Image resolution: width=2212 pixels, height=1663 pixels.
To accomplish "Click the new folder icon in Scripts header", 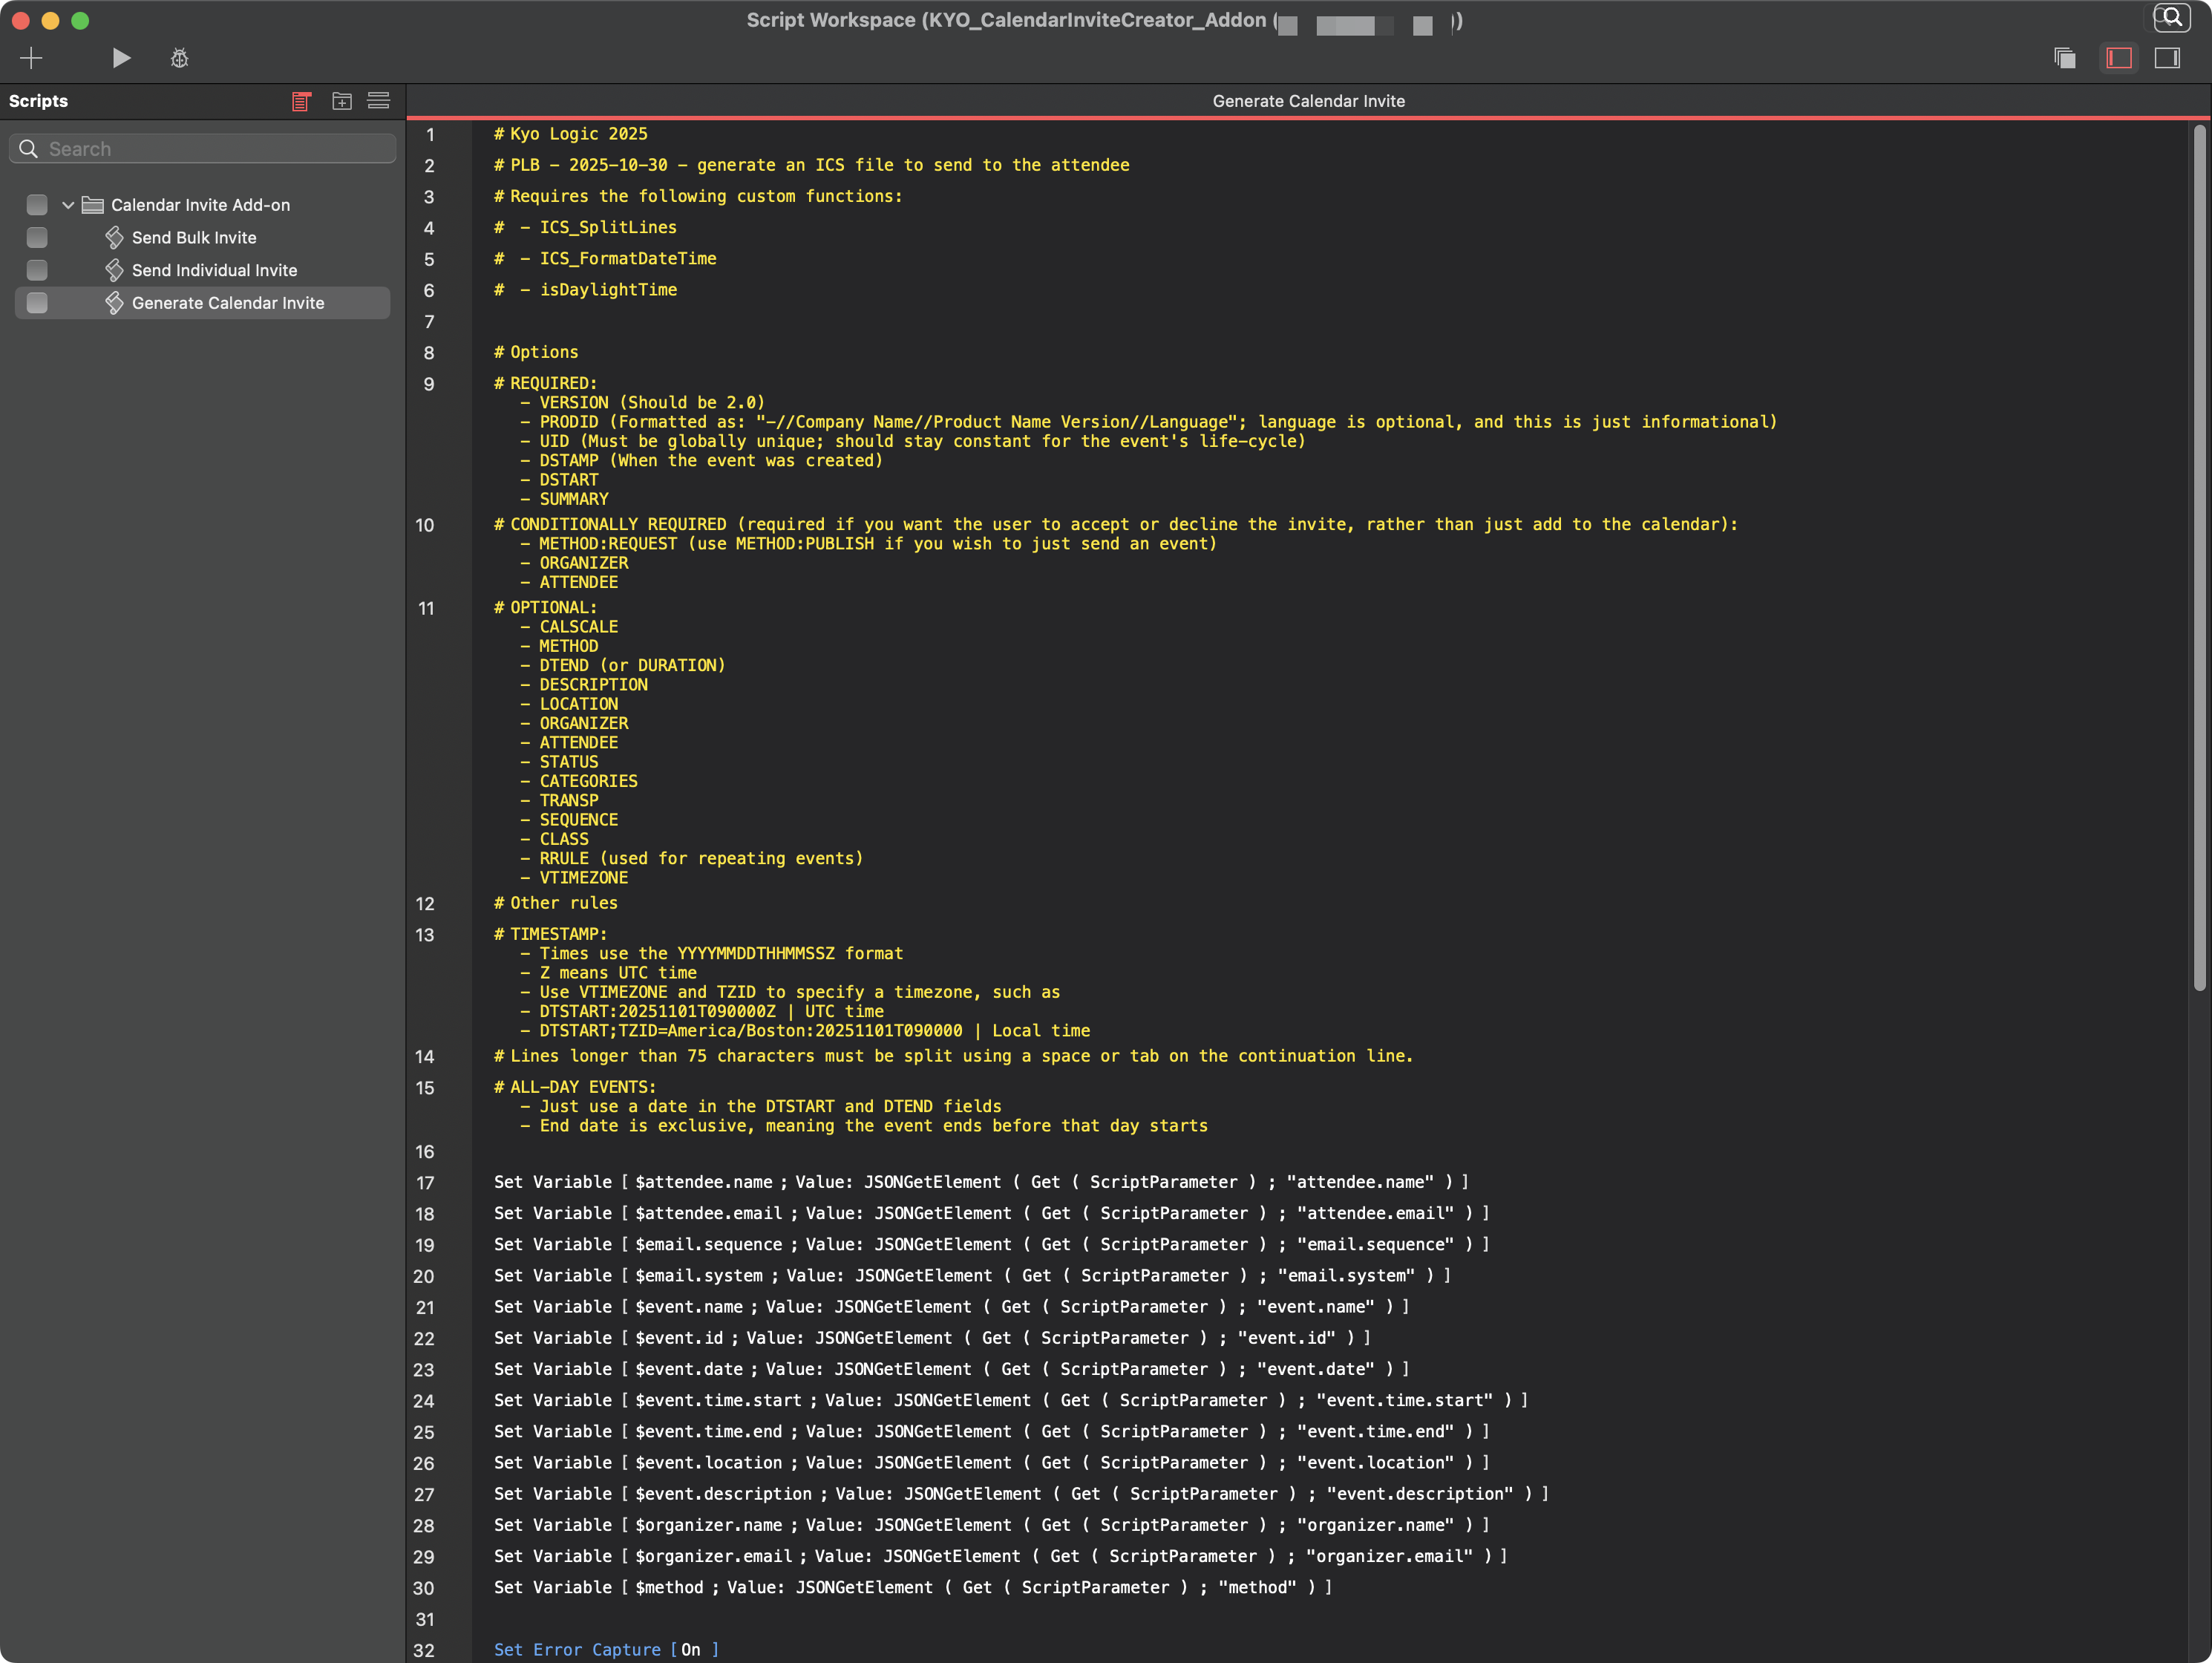I will pyautogui.click(x=342, y=101).
